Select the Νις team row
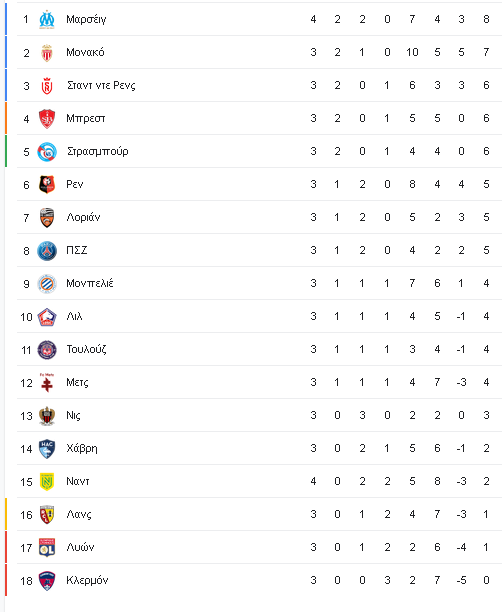 click(260, 415)
